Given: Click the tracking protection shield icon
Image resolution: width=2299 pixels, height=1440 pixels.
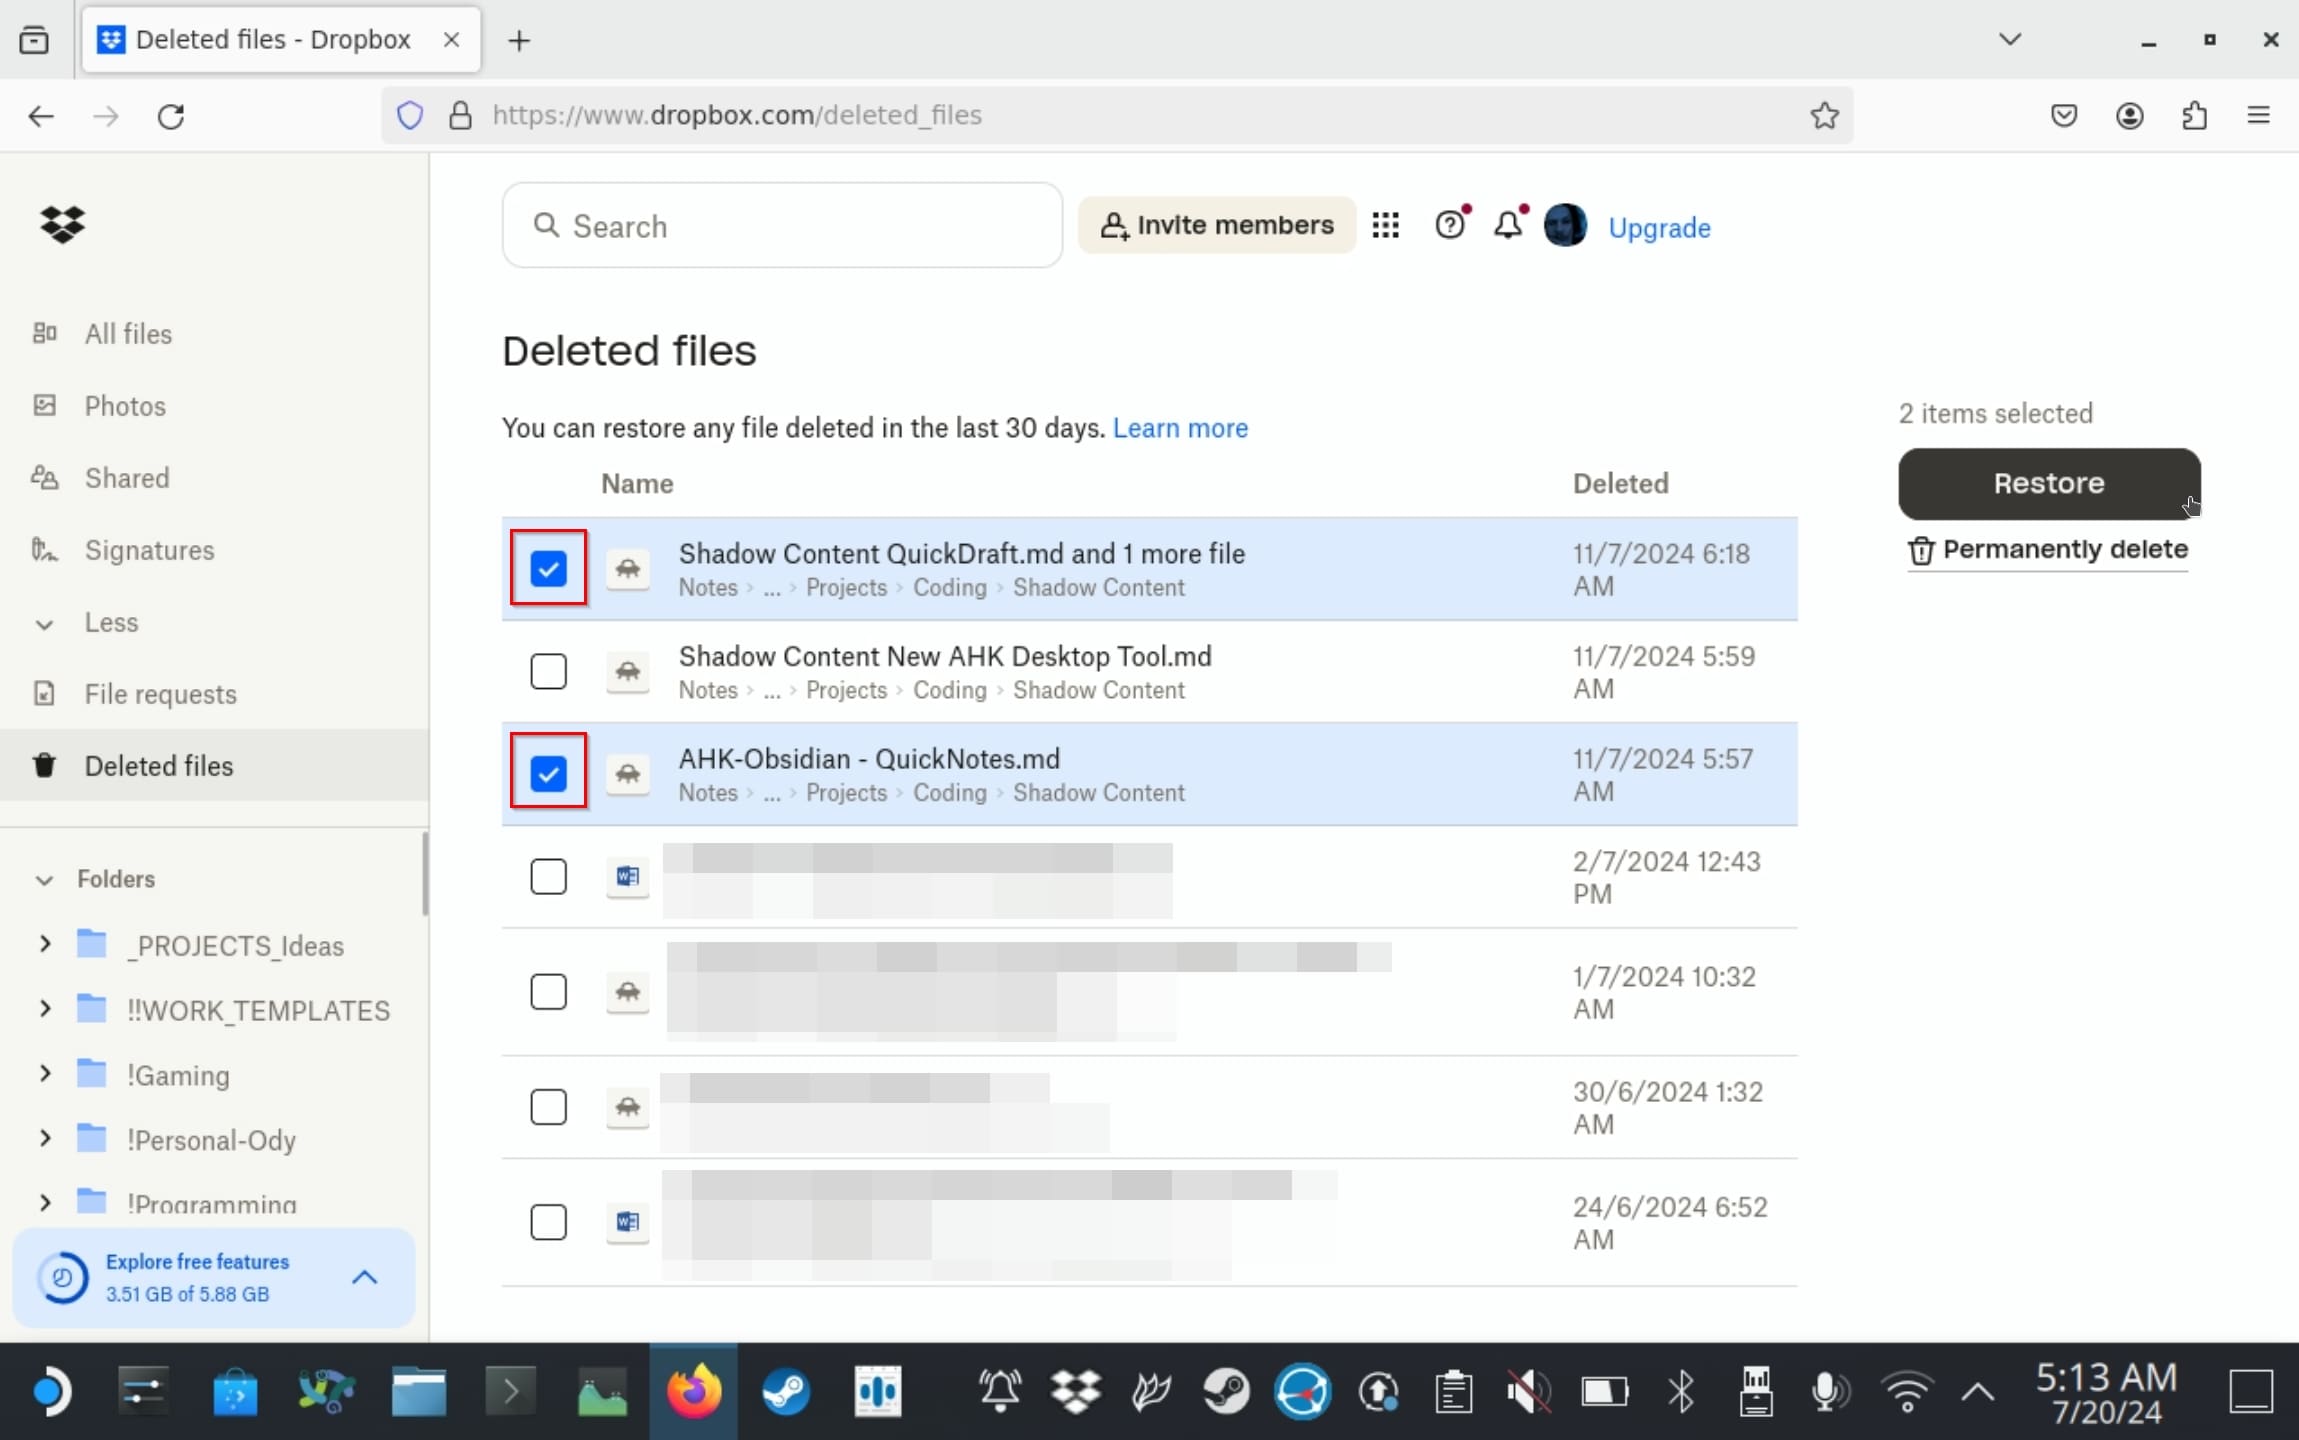Looking at the screenshot, I should 410,116.
